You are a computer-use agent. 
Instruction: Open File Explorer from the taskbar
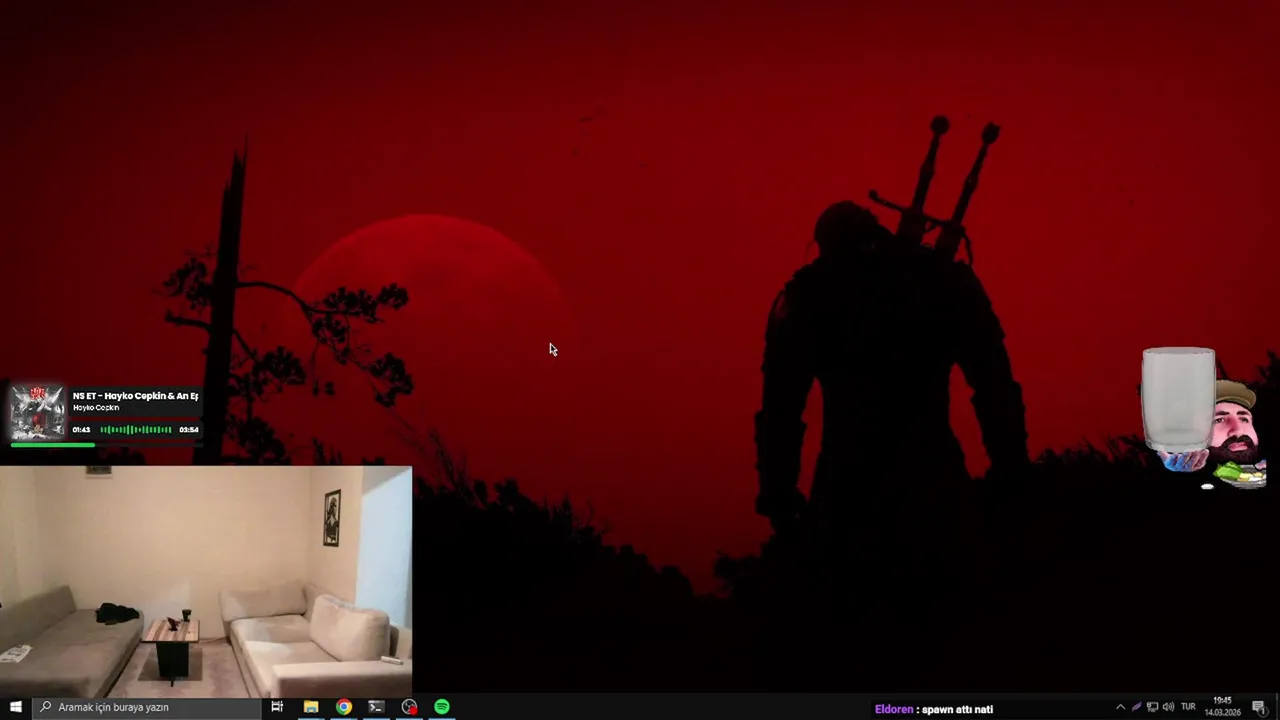[x=311, y=707]
